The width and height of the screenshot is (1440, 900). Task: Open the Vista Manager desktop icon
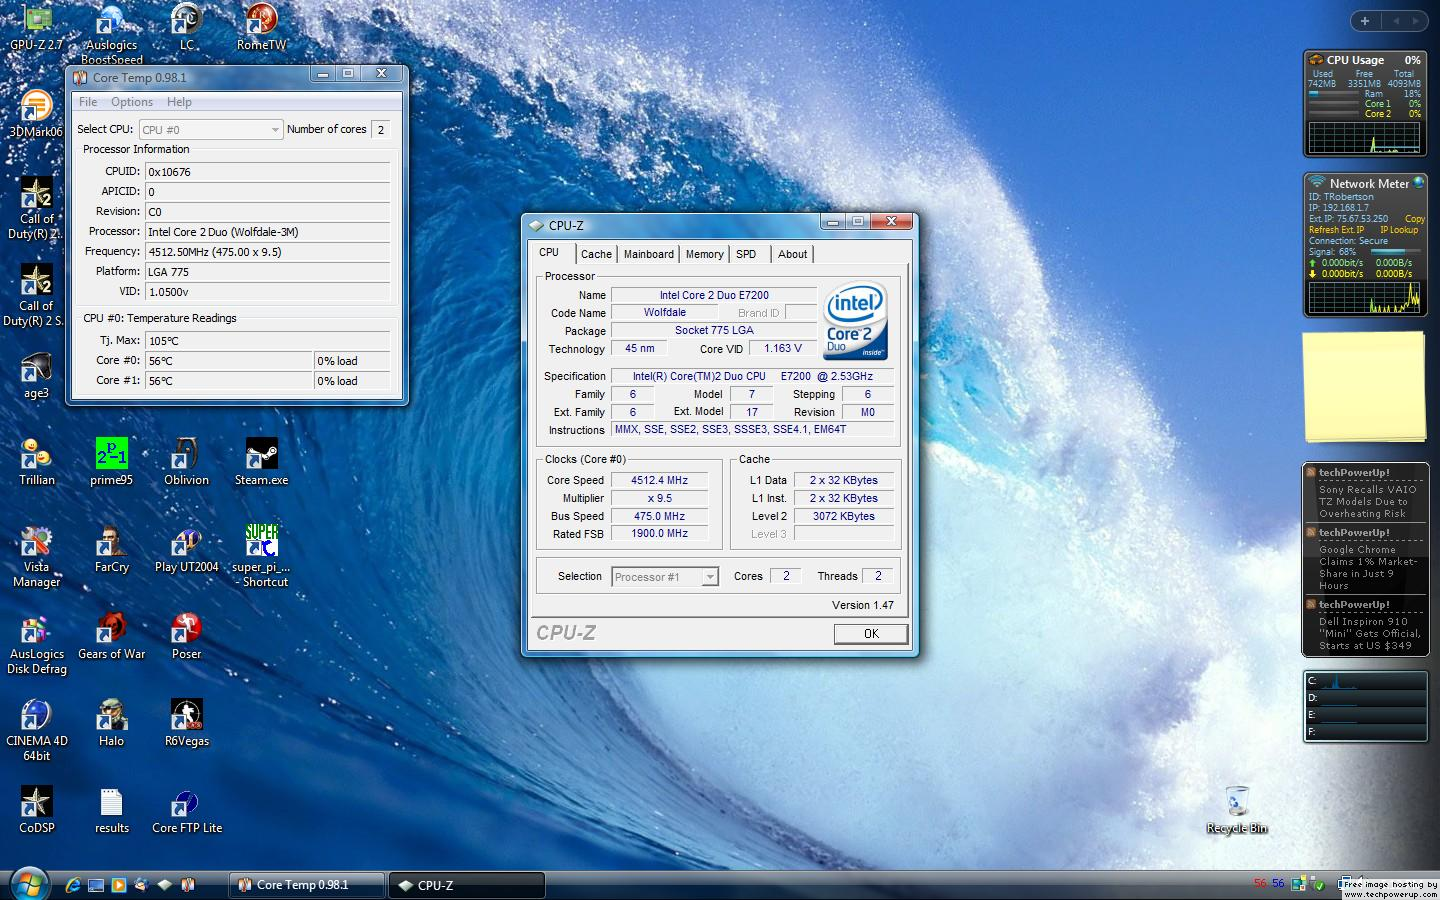[x=37, y=557]
